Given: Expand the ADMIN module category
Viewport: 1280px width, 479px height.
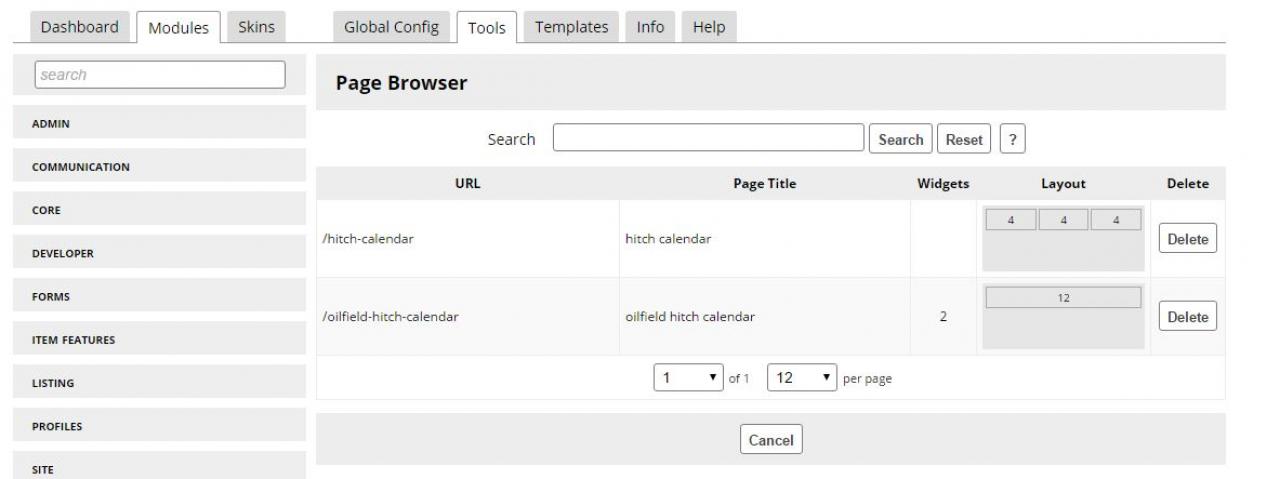Looking at the screenshot, I should click(x=160, y=124).
